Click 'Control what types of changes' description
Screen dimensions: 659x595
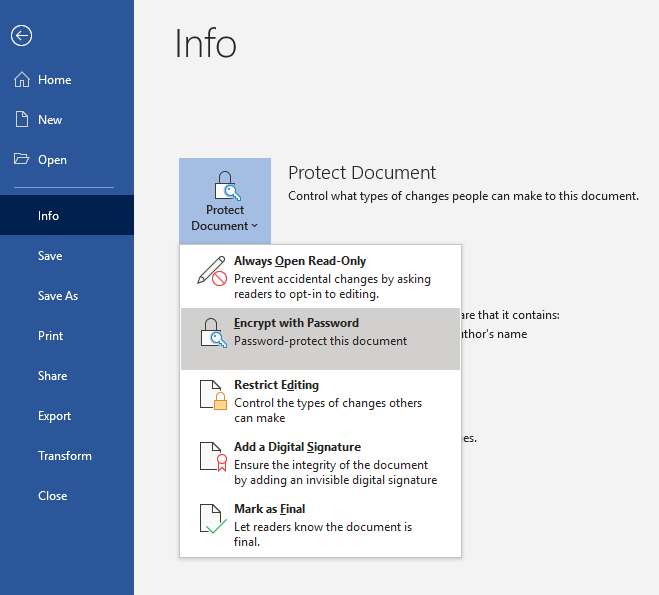point(463,196)
